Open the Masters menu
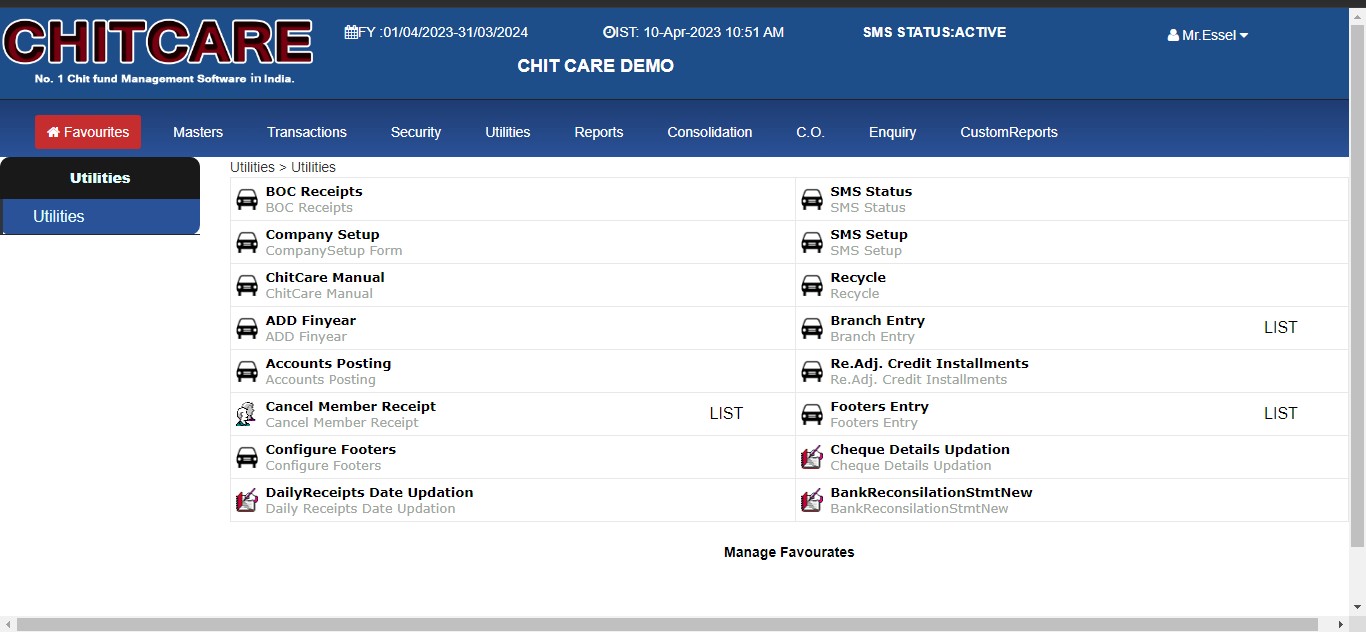1366x632 pixels. (x=198, y=132)
